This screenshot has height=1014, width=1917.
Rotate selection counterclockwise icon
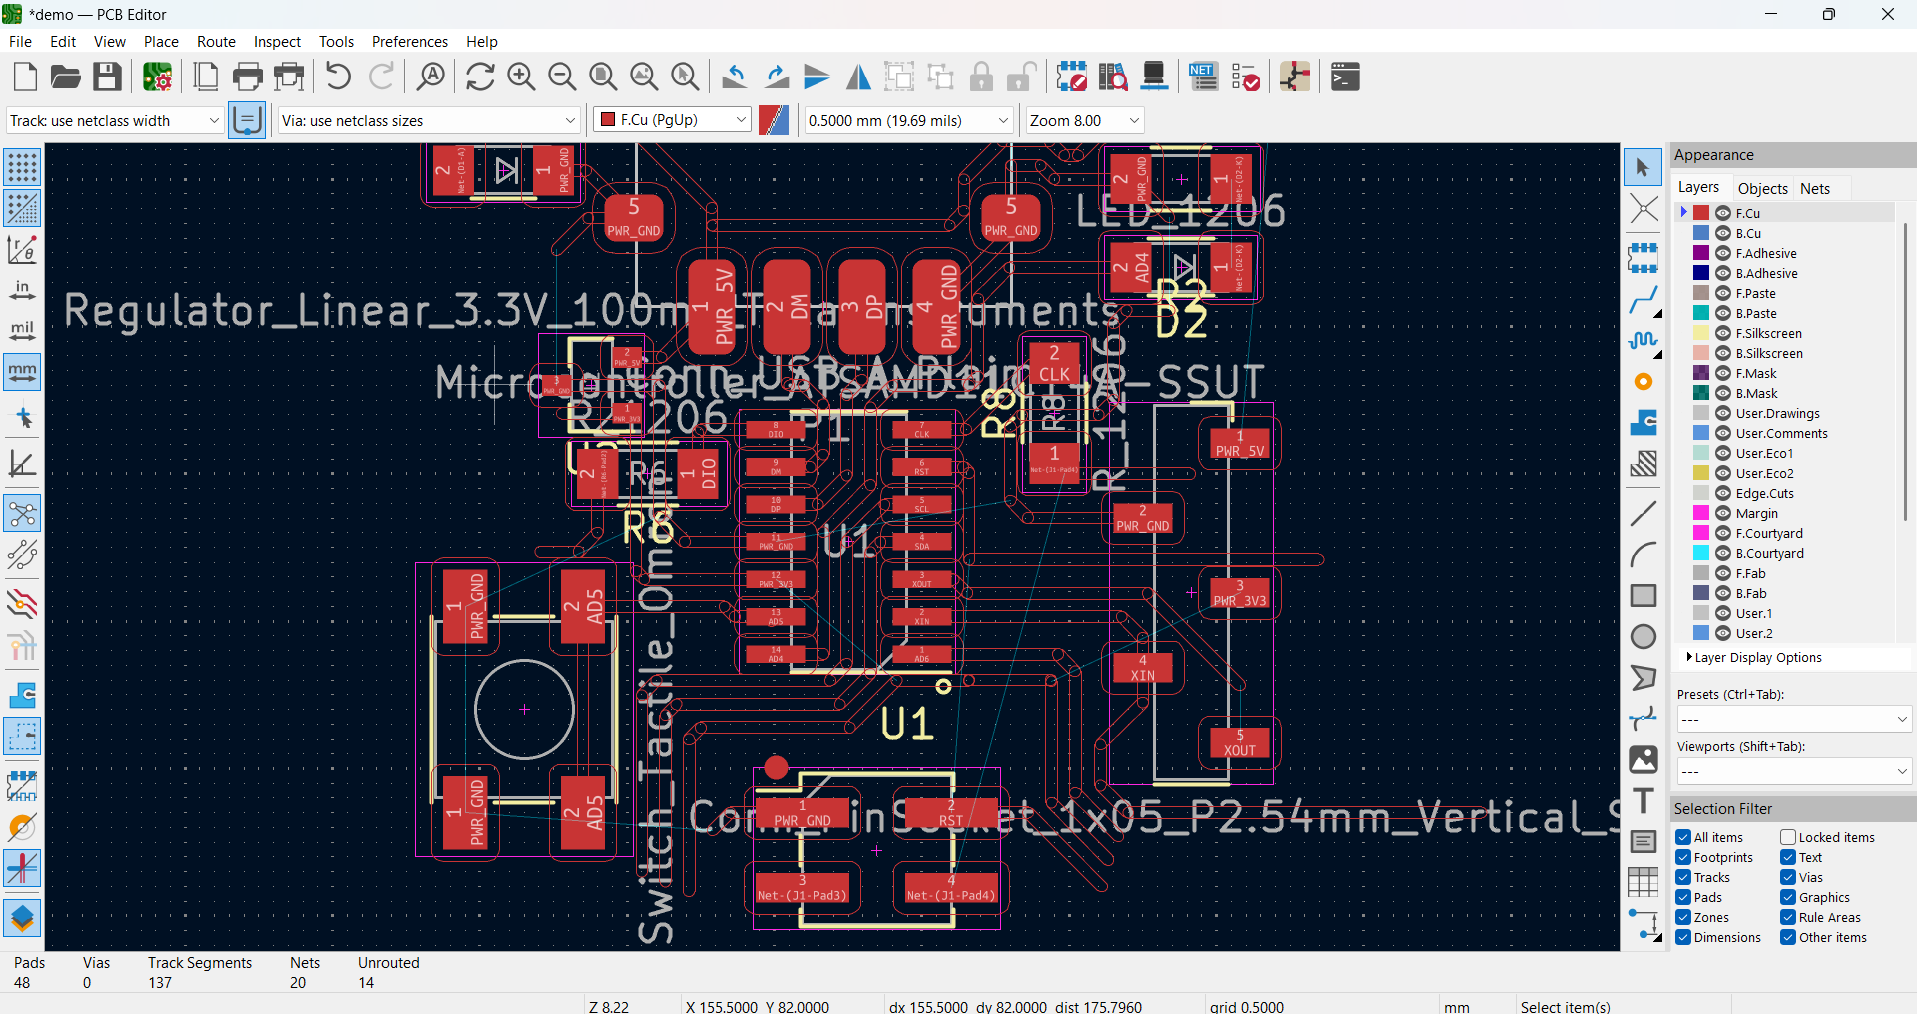click(x=735, y=77)
